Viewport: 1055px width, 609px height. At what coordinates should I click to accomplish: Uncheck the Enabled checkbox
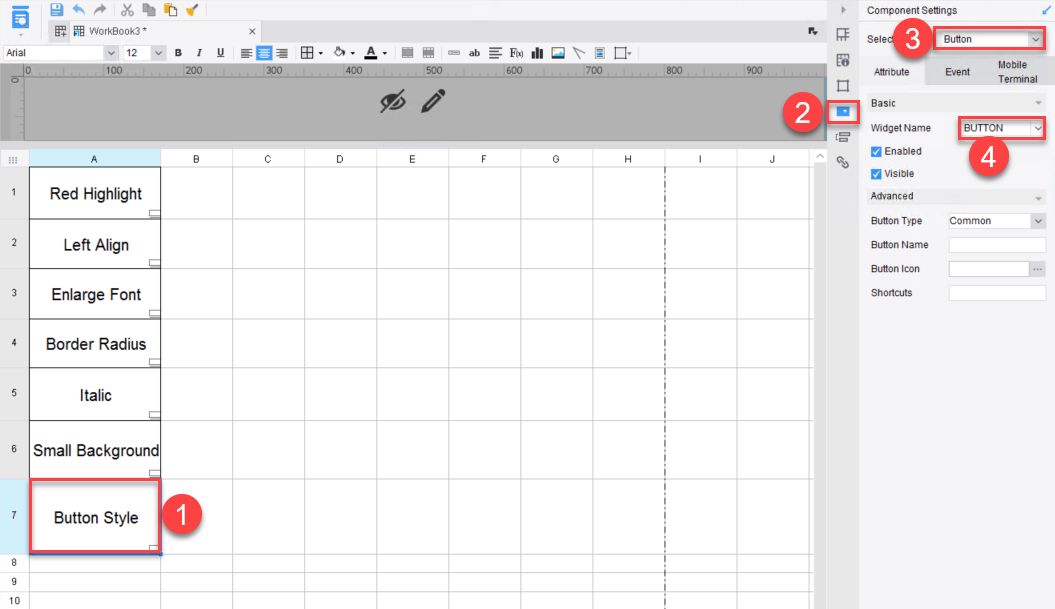pos(879,150)
